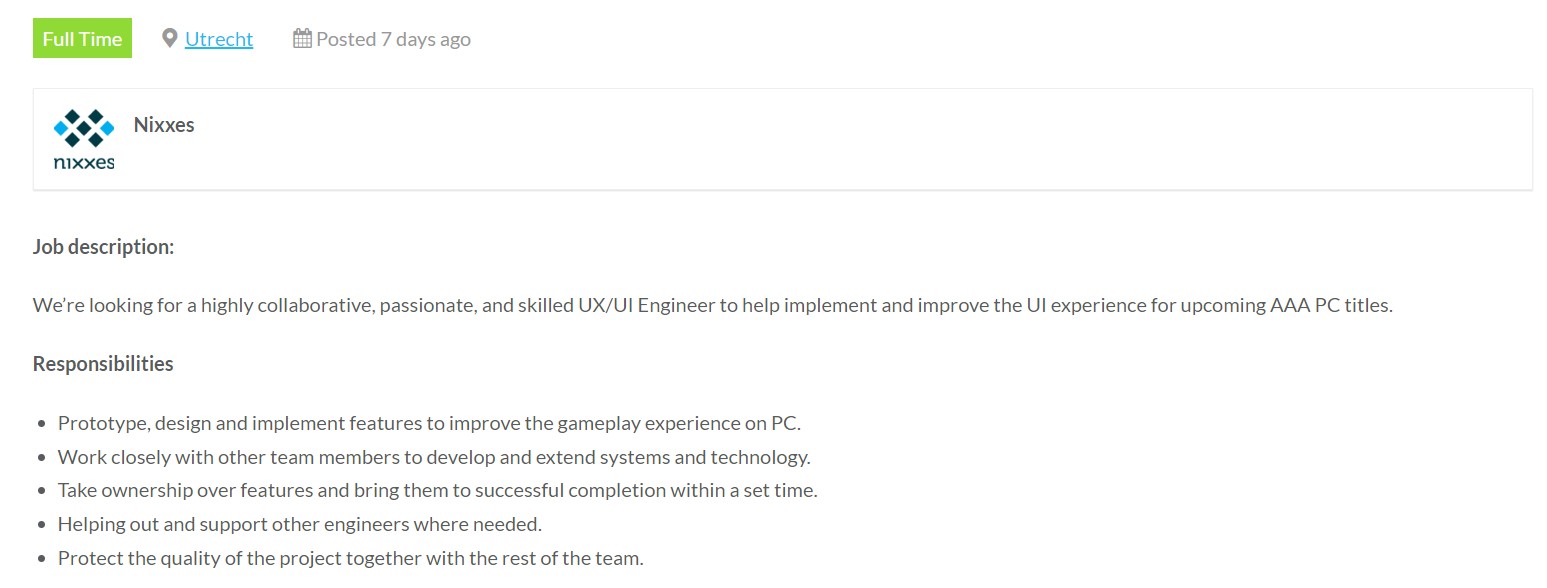This screenshot has height=588, width=1547.
Task: Click the "Work closely with other team" line
Action: (434, 457)
